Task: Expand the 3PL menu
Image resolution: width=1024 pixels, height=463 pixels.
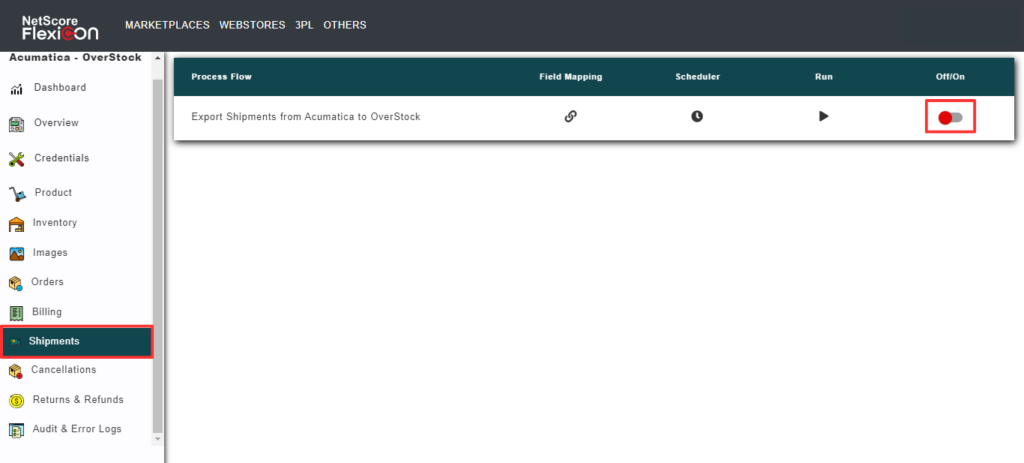Action: [x=304, y=25]
